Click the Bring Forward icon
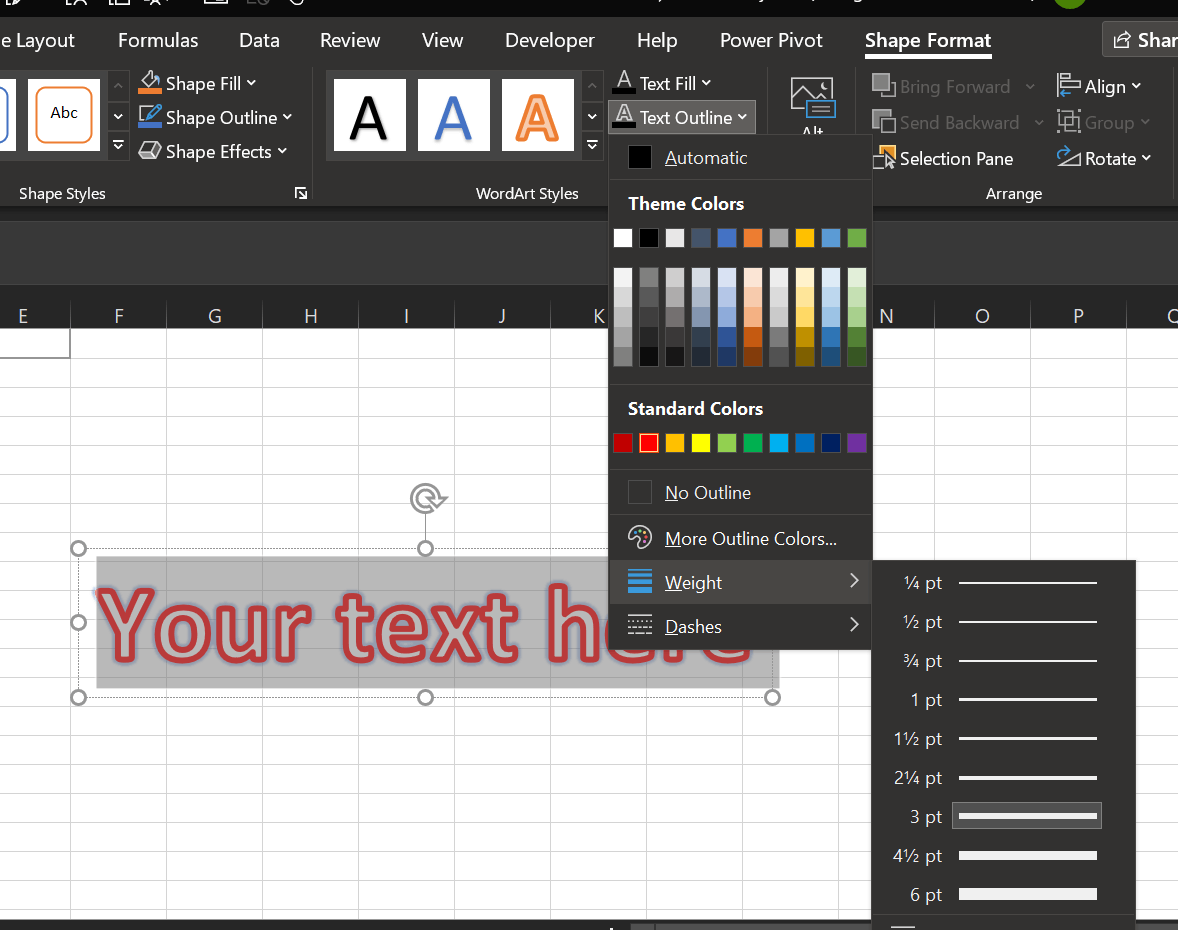This screenshot has width=1178, height=930. pos(884,86)
